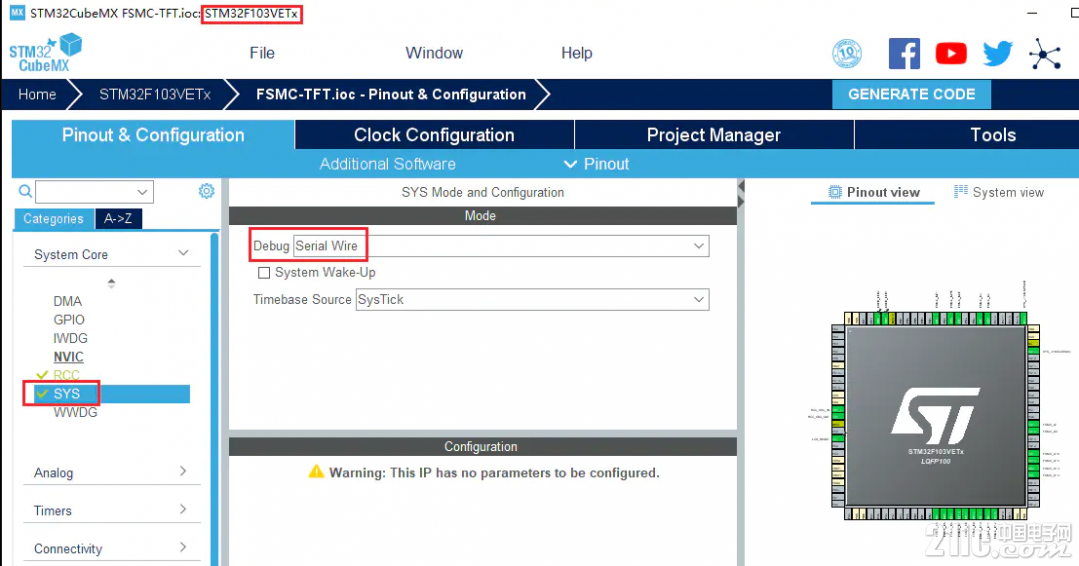This screenshot has height=566, width=1079.
Task: Click the MX application title bar icon
Action: point(17,13)
